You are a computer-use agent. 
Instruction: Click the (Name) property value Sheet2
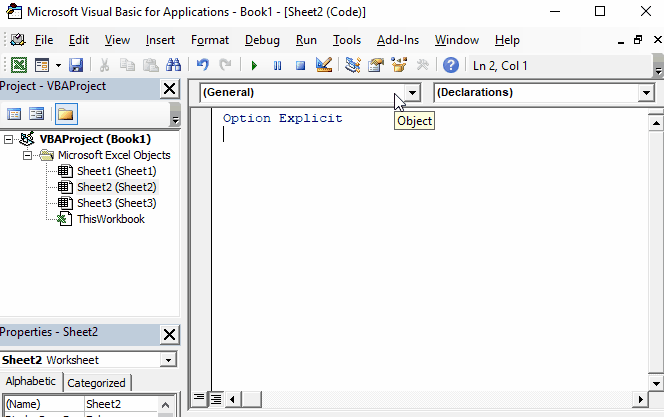coord(121,404)
